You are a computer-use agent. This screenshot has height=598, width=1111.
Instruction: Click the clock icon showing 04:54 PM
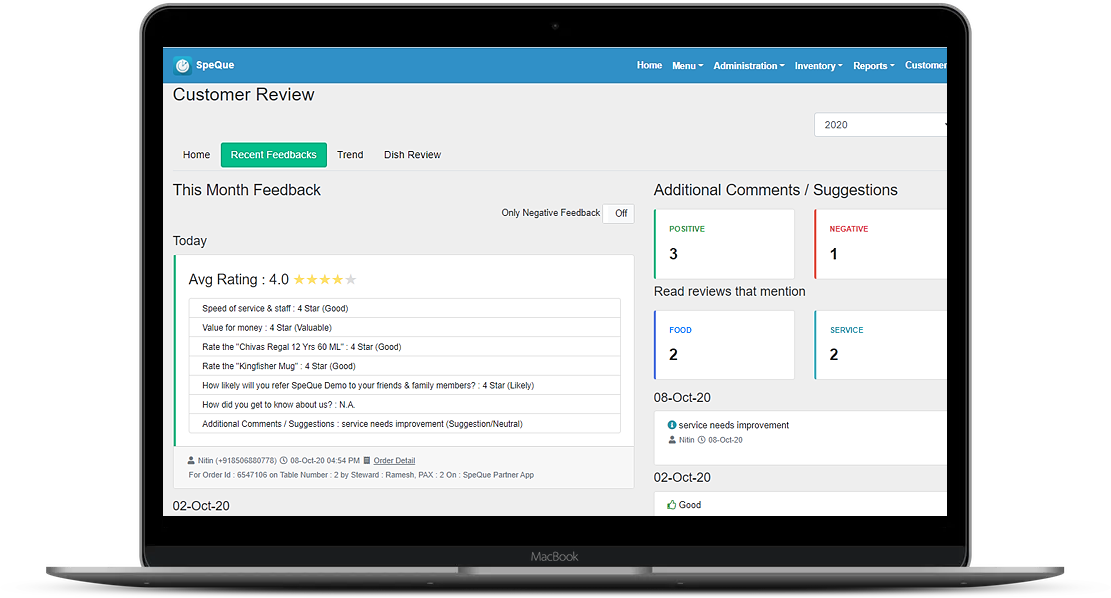tap(284, 460)
